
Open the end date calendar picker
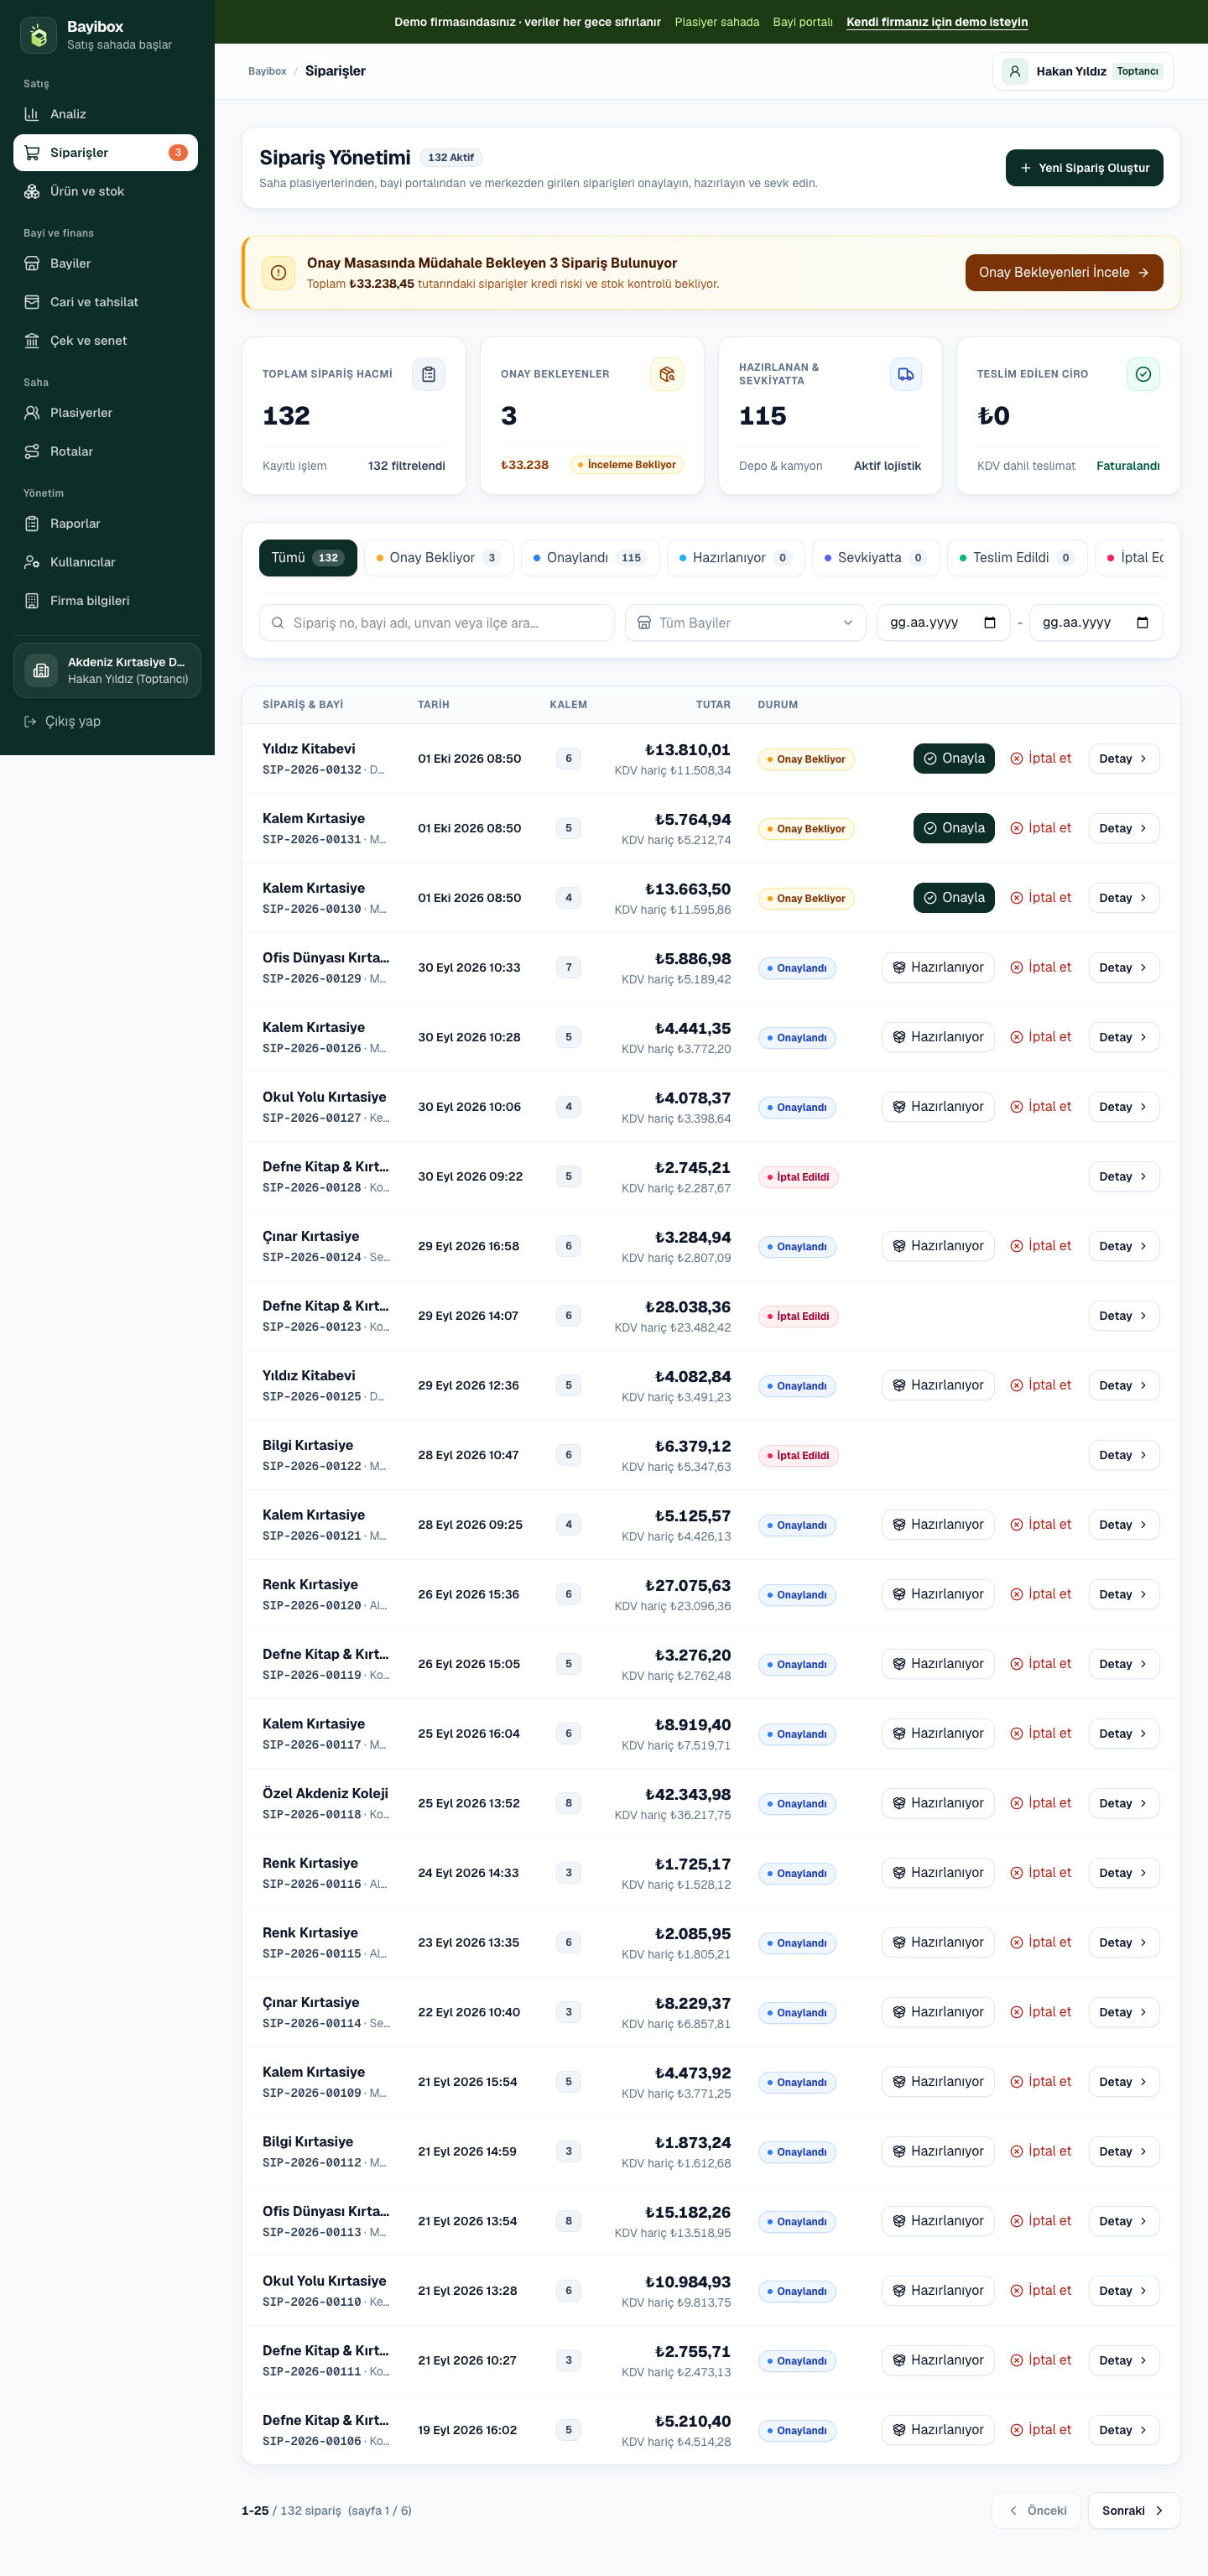(1142, 622)
